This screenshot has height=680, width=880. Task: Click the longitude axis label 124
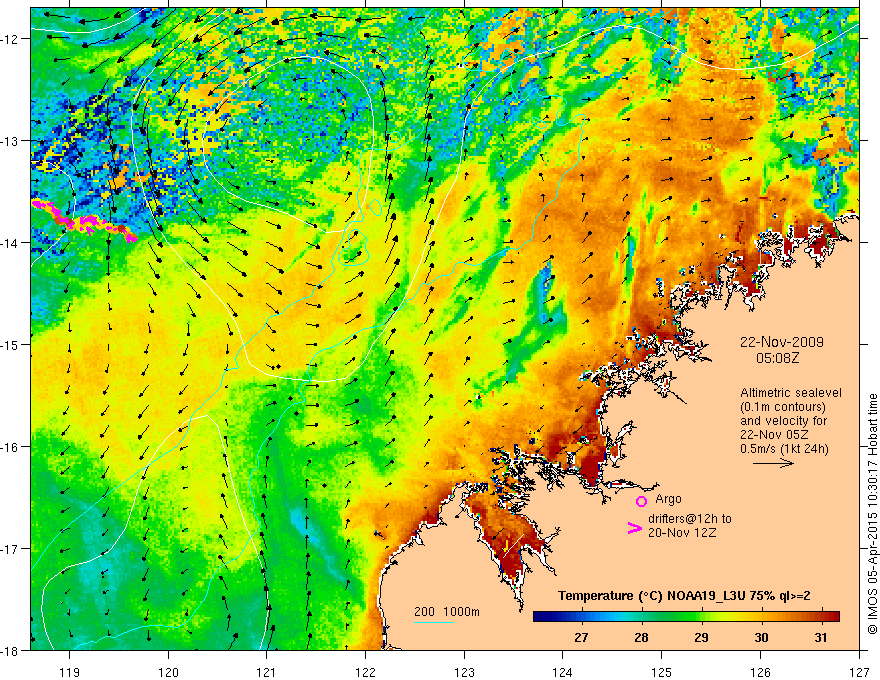click(563, 672)
